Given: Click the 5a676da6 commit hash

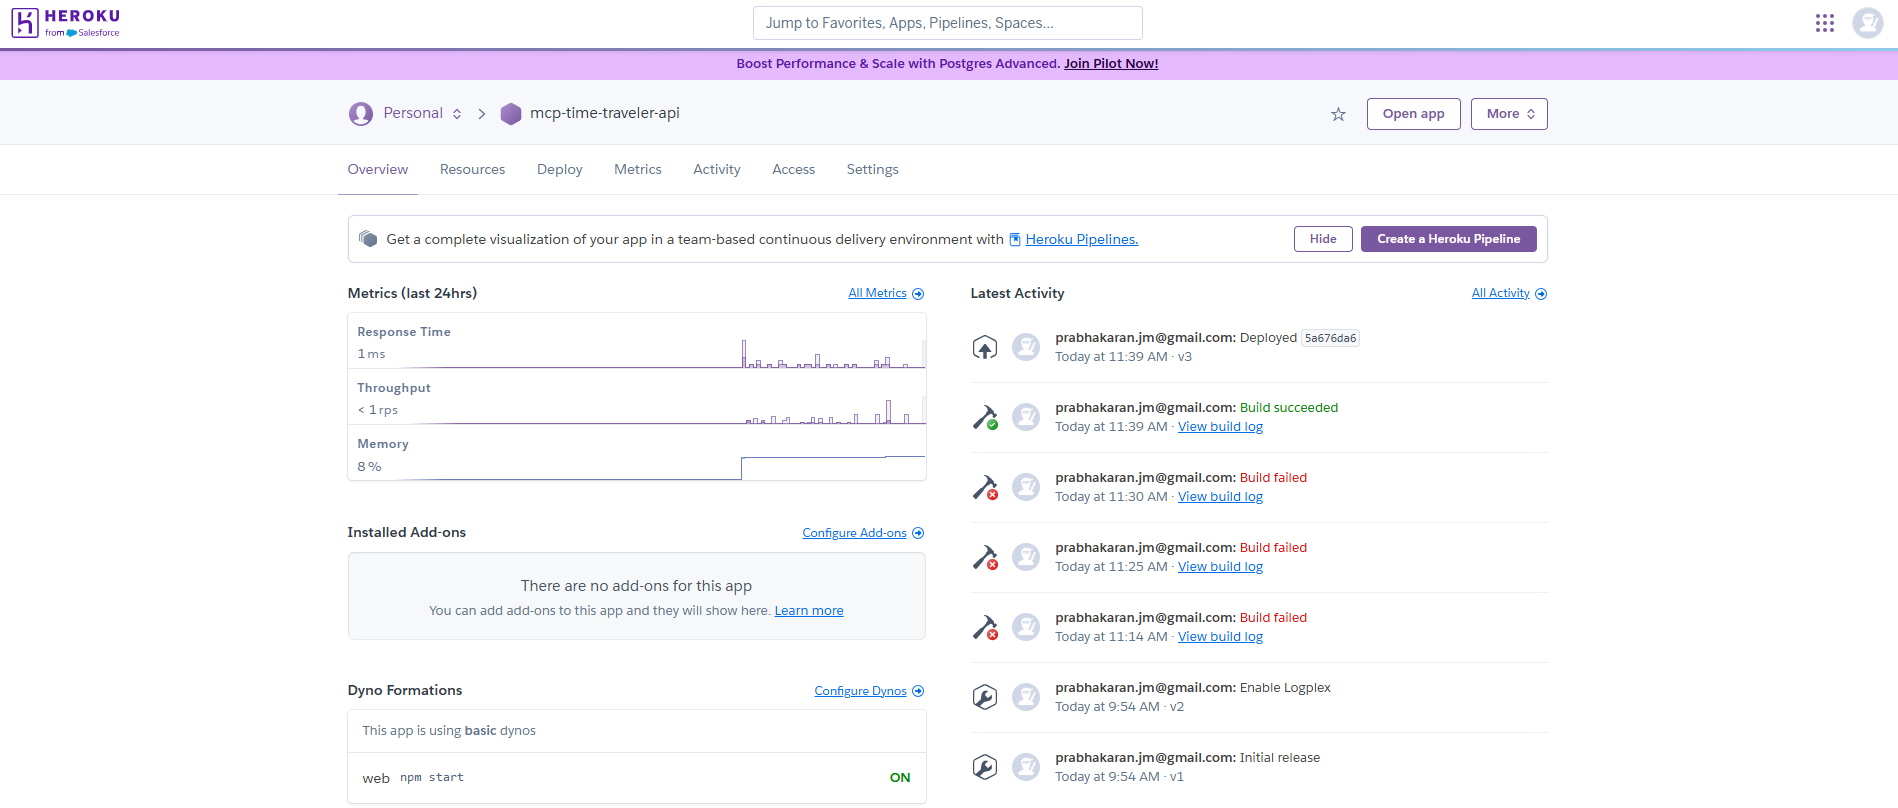Looking at the screenshot, I should click(x=1330, y=338).
